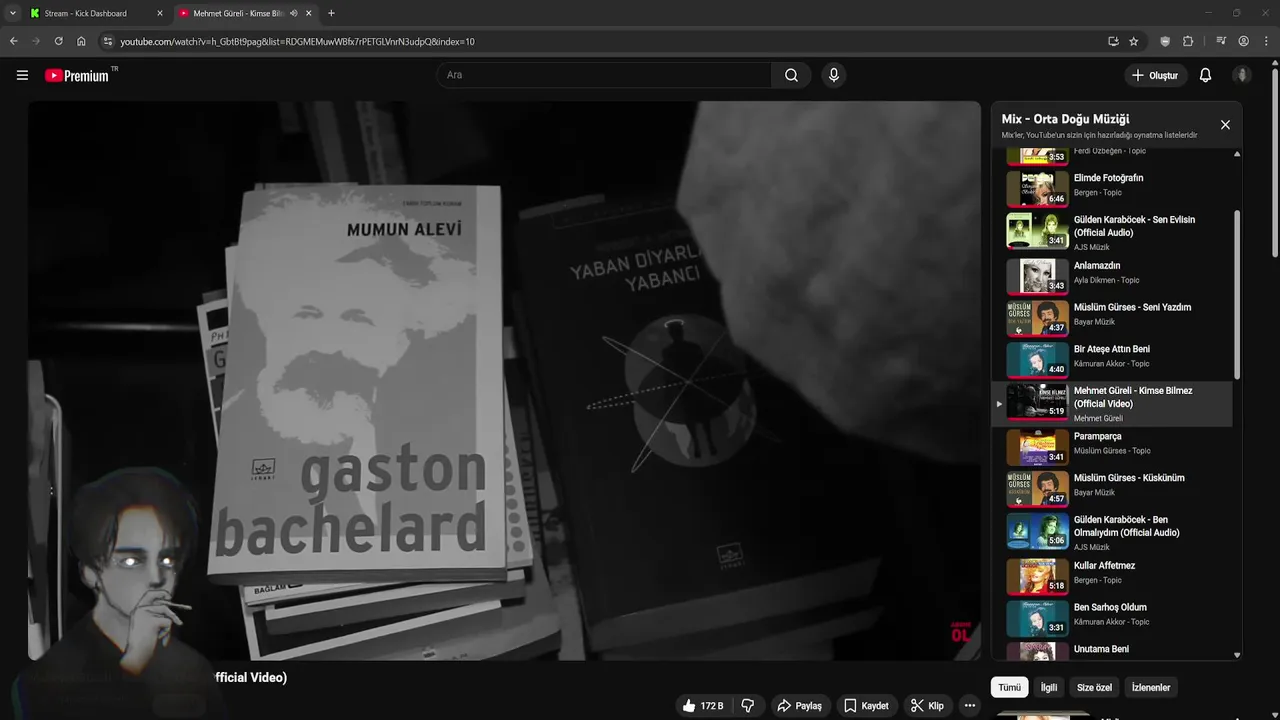The width and height of the screenshot is (1280, 720).
Task: Click the Klip clip button
Action: pyautogui.click(x=927, y=706)
